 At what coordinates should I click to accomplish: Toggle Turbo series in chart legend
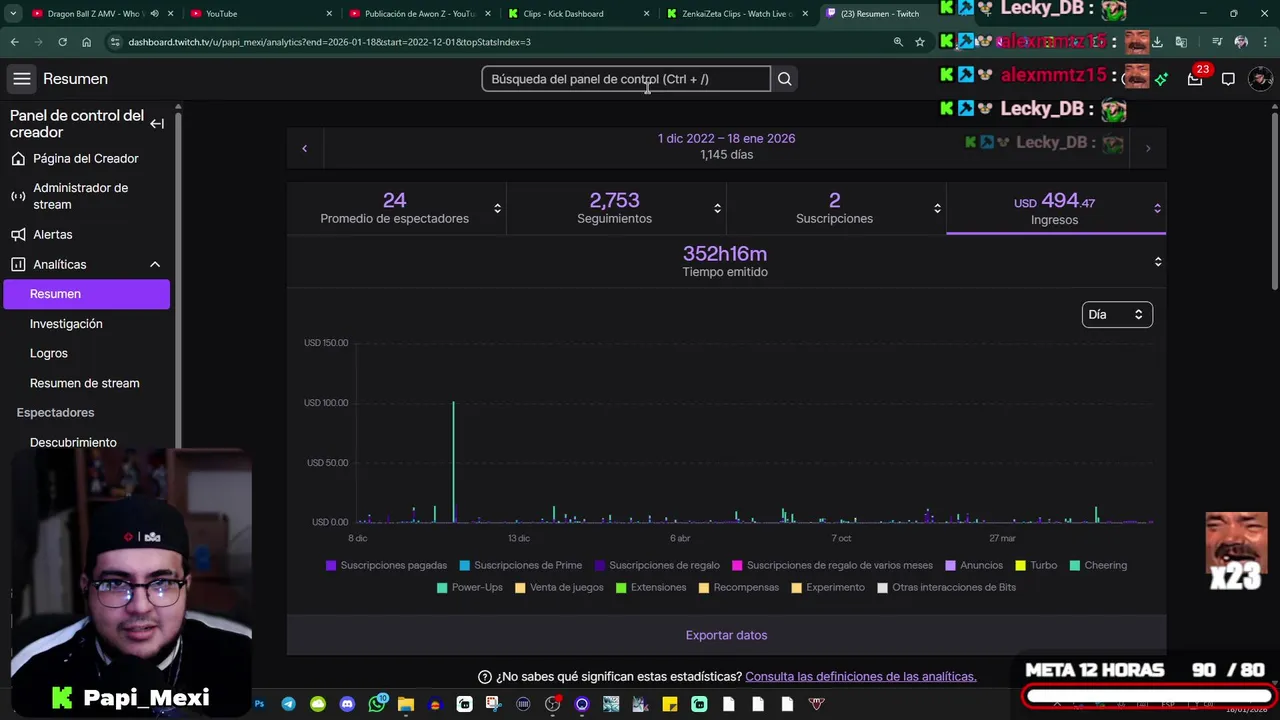[x=1036, y=565]
